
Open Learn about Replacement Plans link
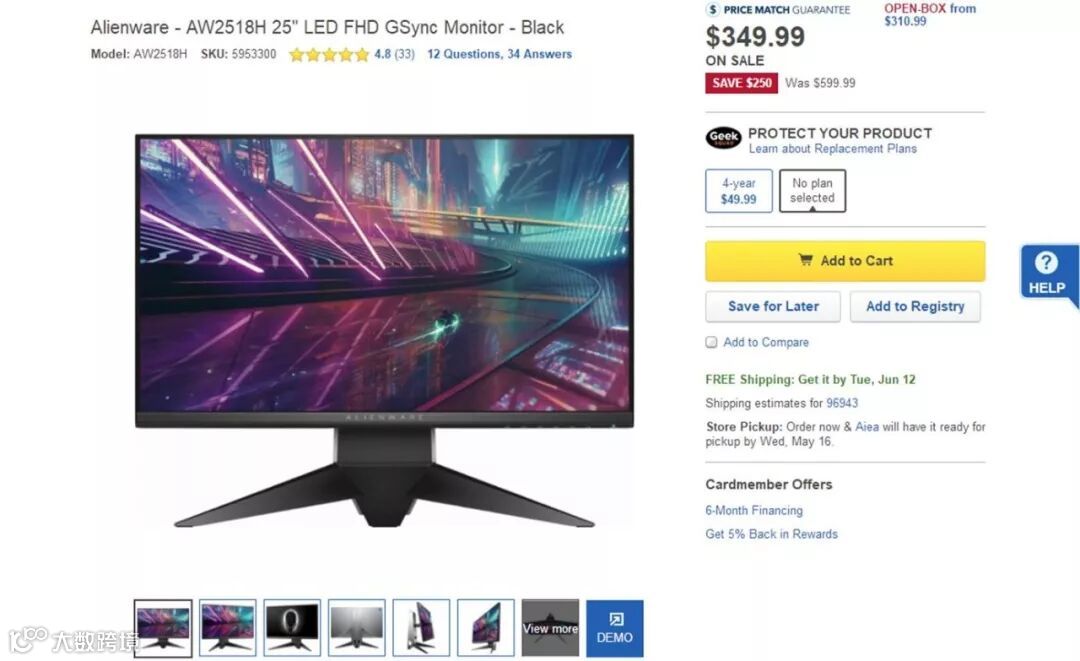point(833,149)
